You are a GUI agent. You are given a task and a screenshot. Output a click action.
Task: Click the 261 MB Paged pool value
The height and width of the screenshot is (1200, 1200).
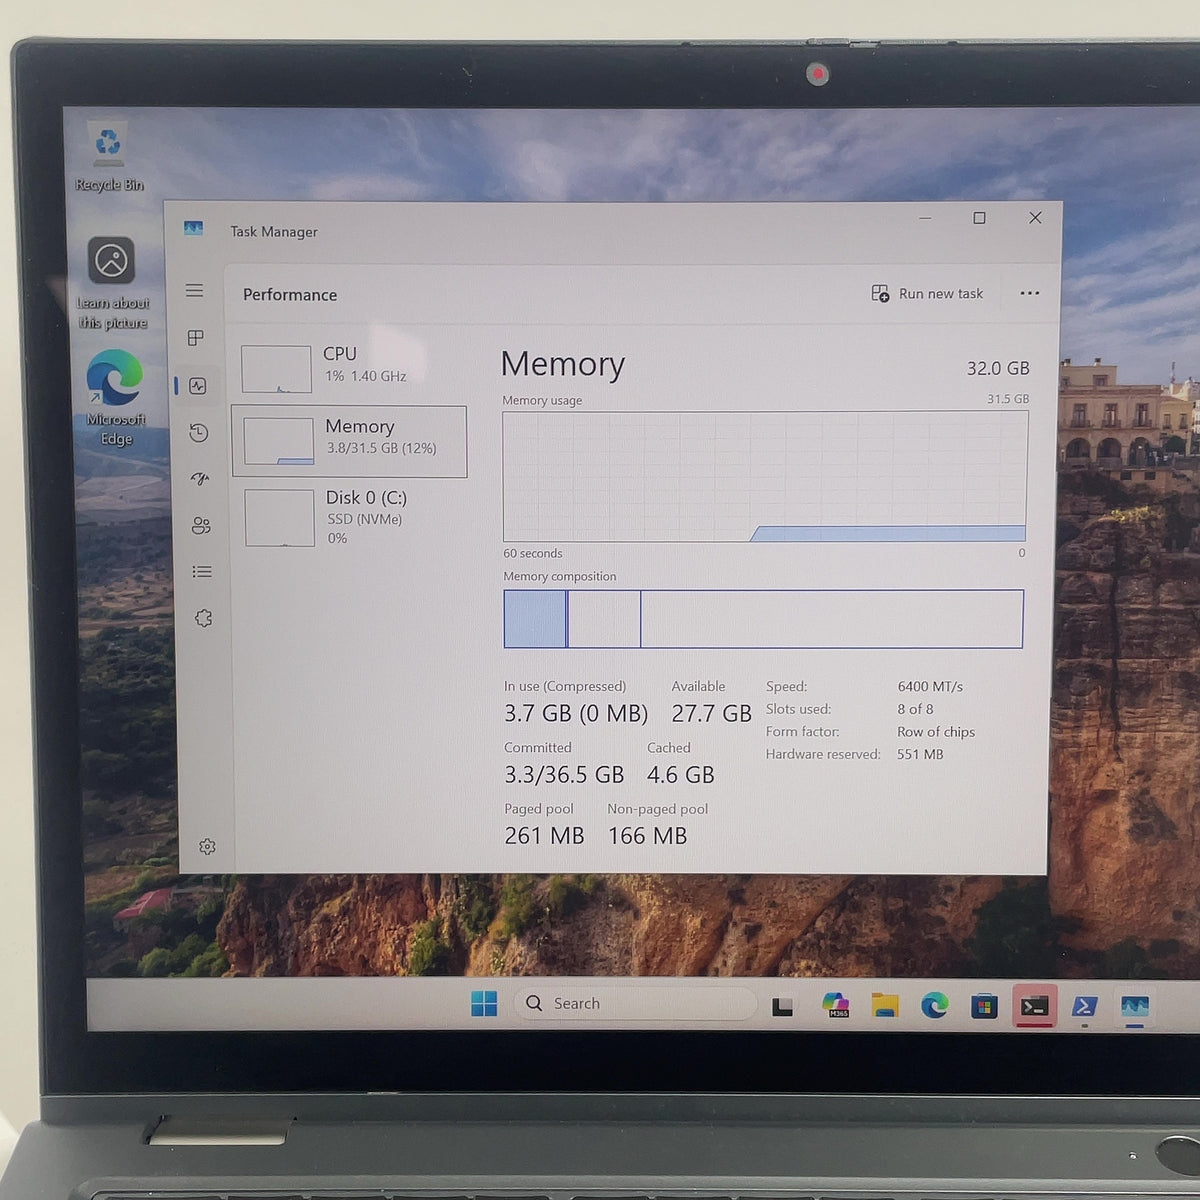pos(544,836)
